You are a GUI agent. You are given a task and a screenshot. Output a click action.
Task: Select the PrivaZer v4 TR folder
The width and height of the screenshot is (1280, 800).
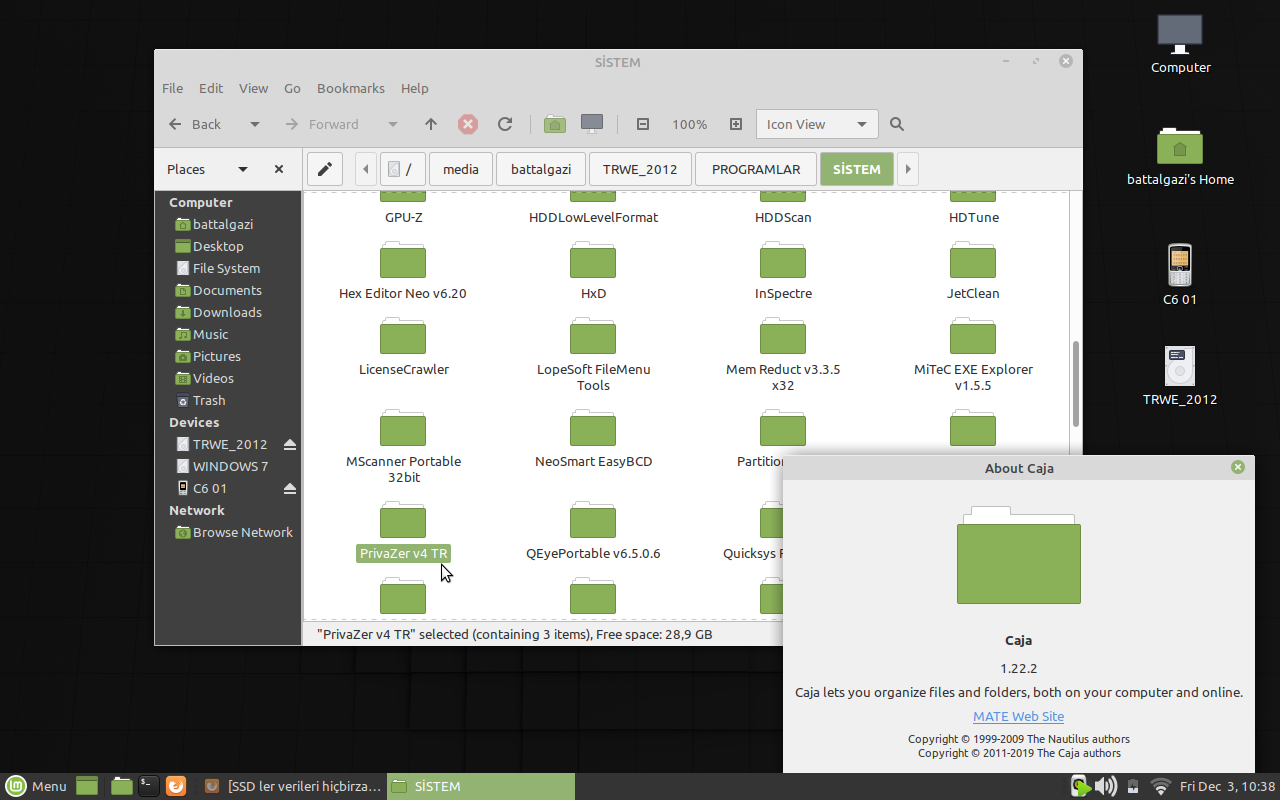point(403,530)
